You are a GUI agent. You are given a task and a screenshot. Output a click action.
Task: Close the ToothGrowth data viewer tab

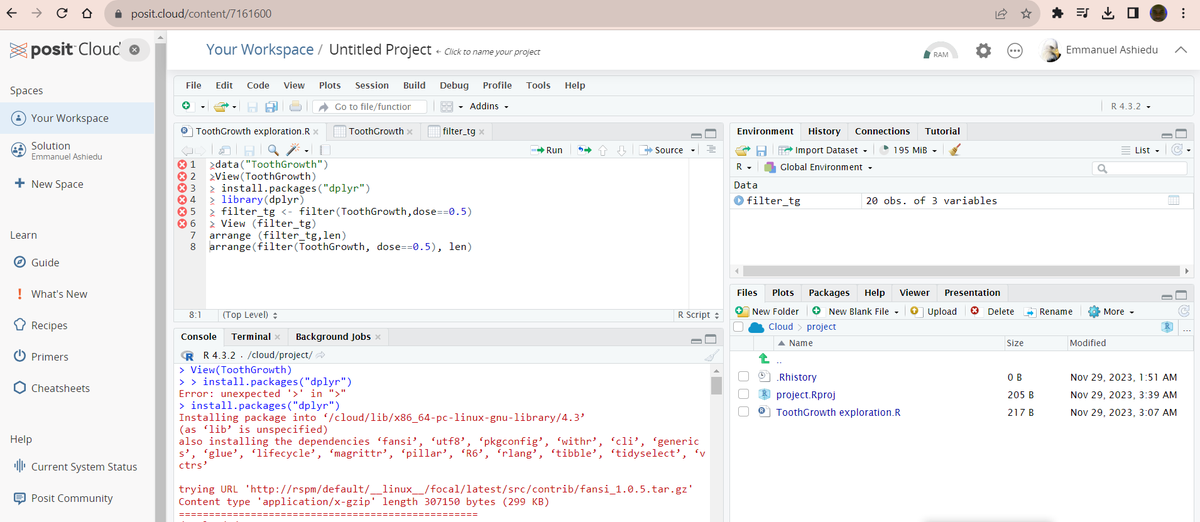(x=412, y=132)
